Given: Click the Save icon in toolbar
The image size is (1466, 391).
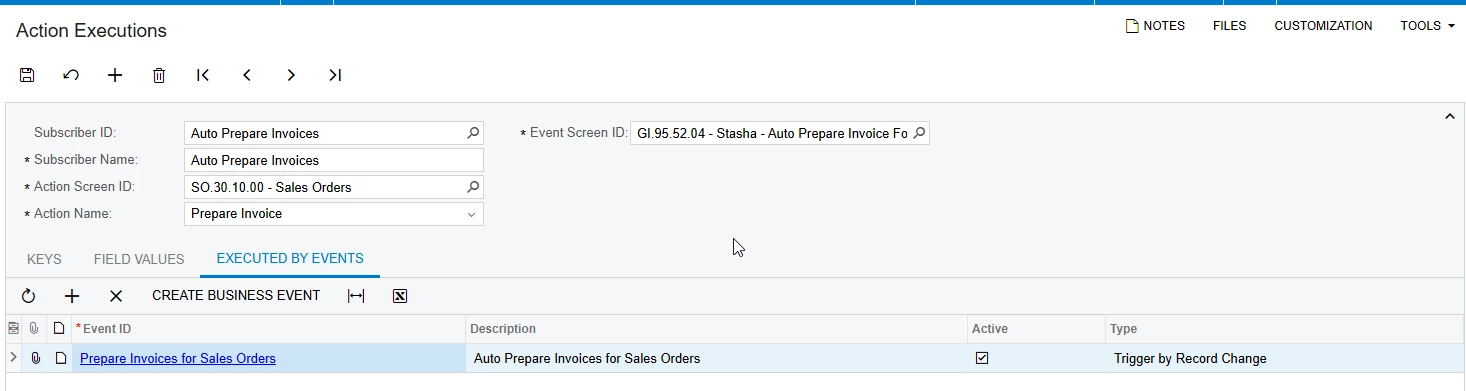Looking at the screenshot, I should [27, 75].
